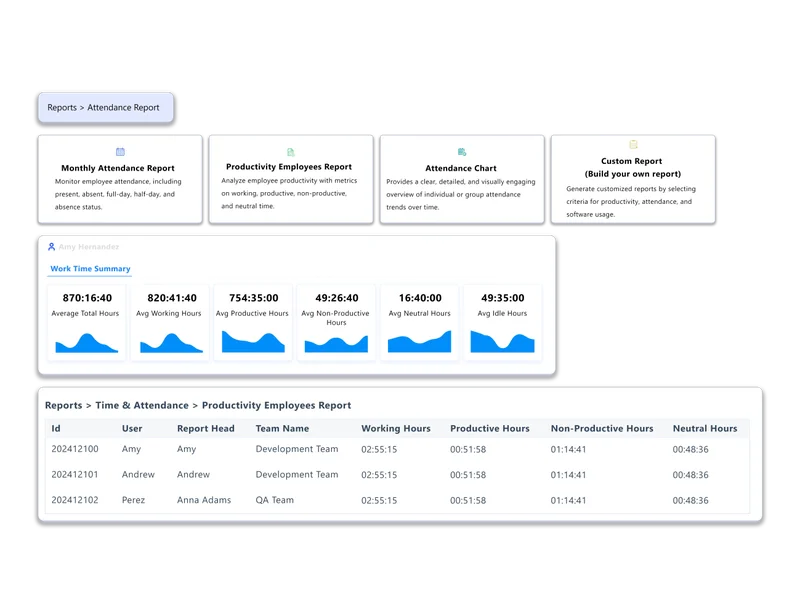Click the Productivity Employees Report description text
This screenshot has width=800, height=613.
coord(289,193)
